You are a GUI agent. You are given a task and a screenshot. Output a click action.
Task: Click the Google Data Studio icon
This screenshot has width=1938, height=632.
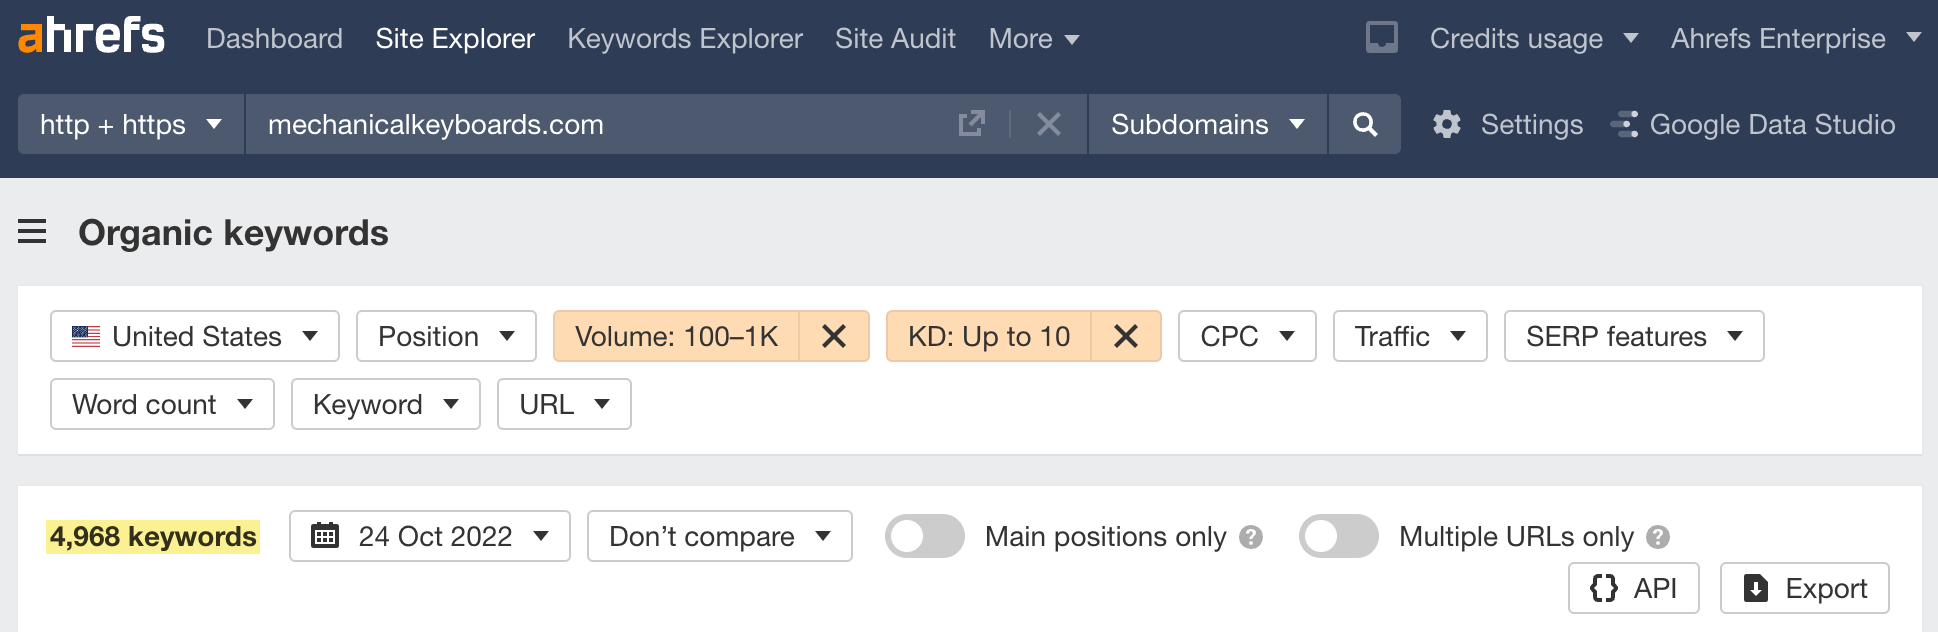[1625, 124]
